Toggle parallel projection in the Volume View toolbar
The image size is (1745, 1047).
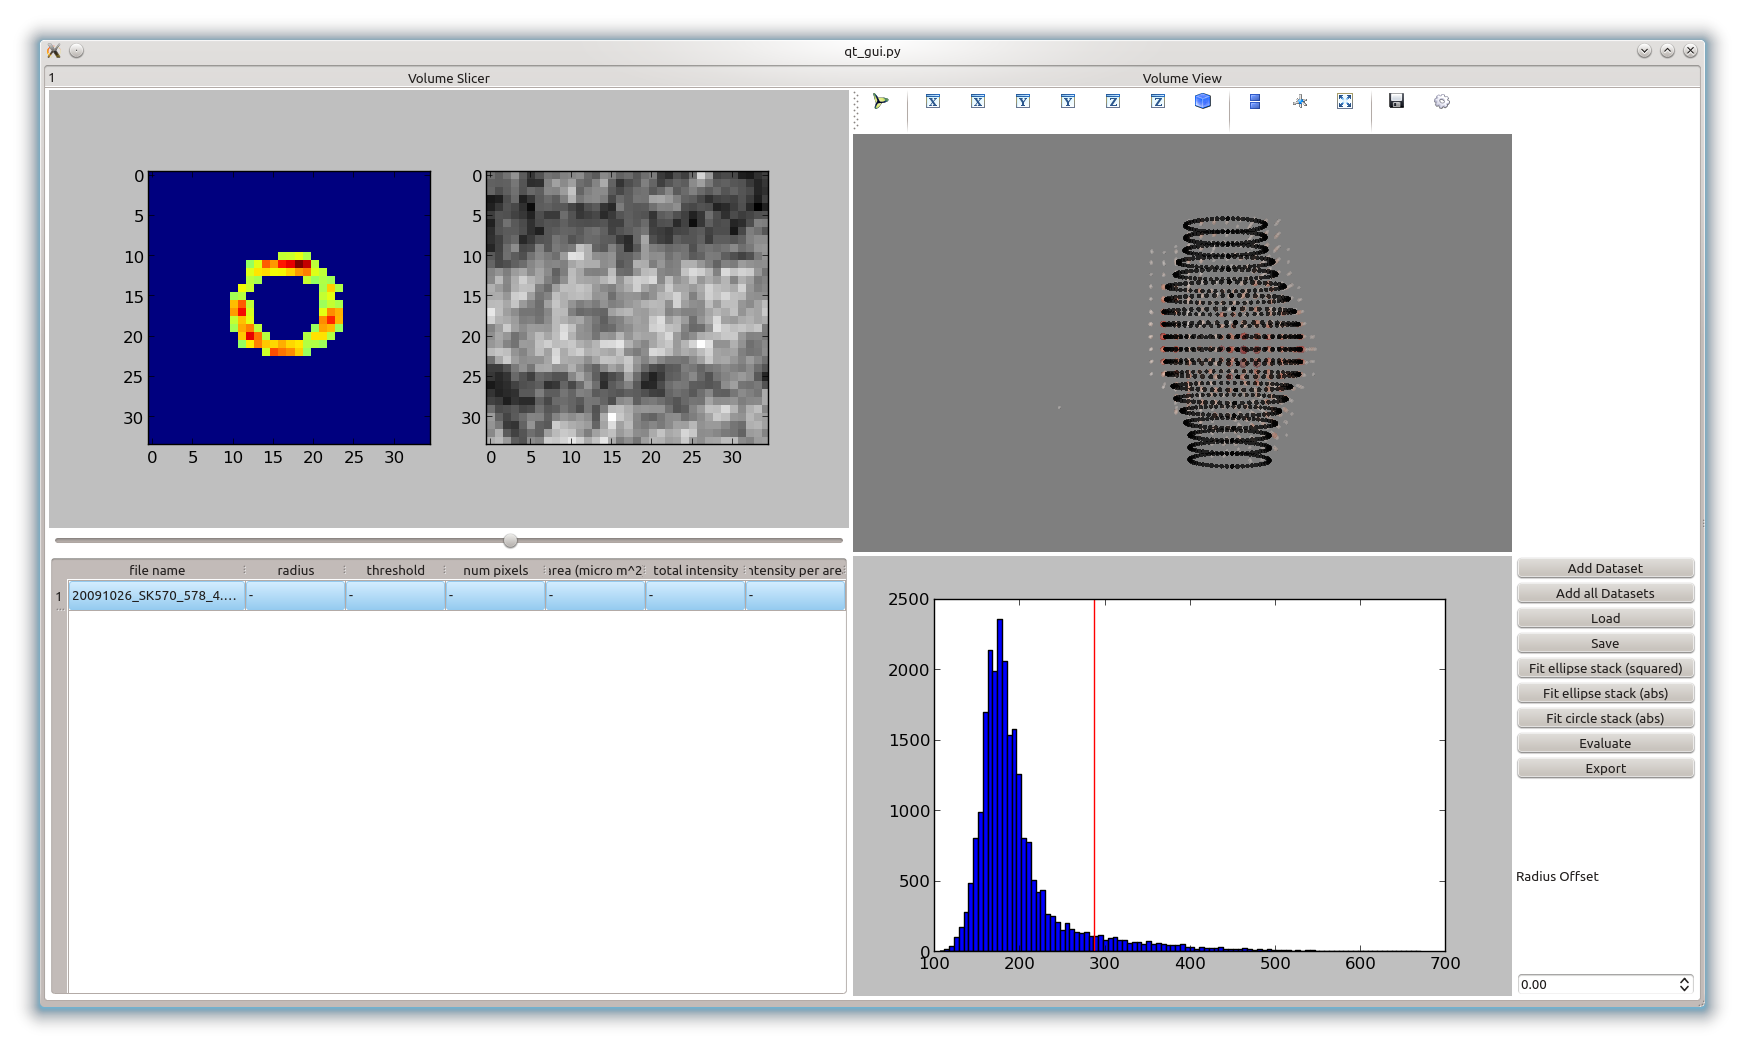1255,102
